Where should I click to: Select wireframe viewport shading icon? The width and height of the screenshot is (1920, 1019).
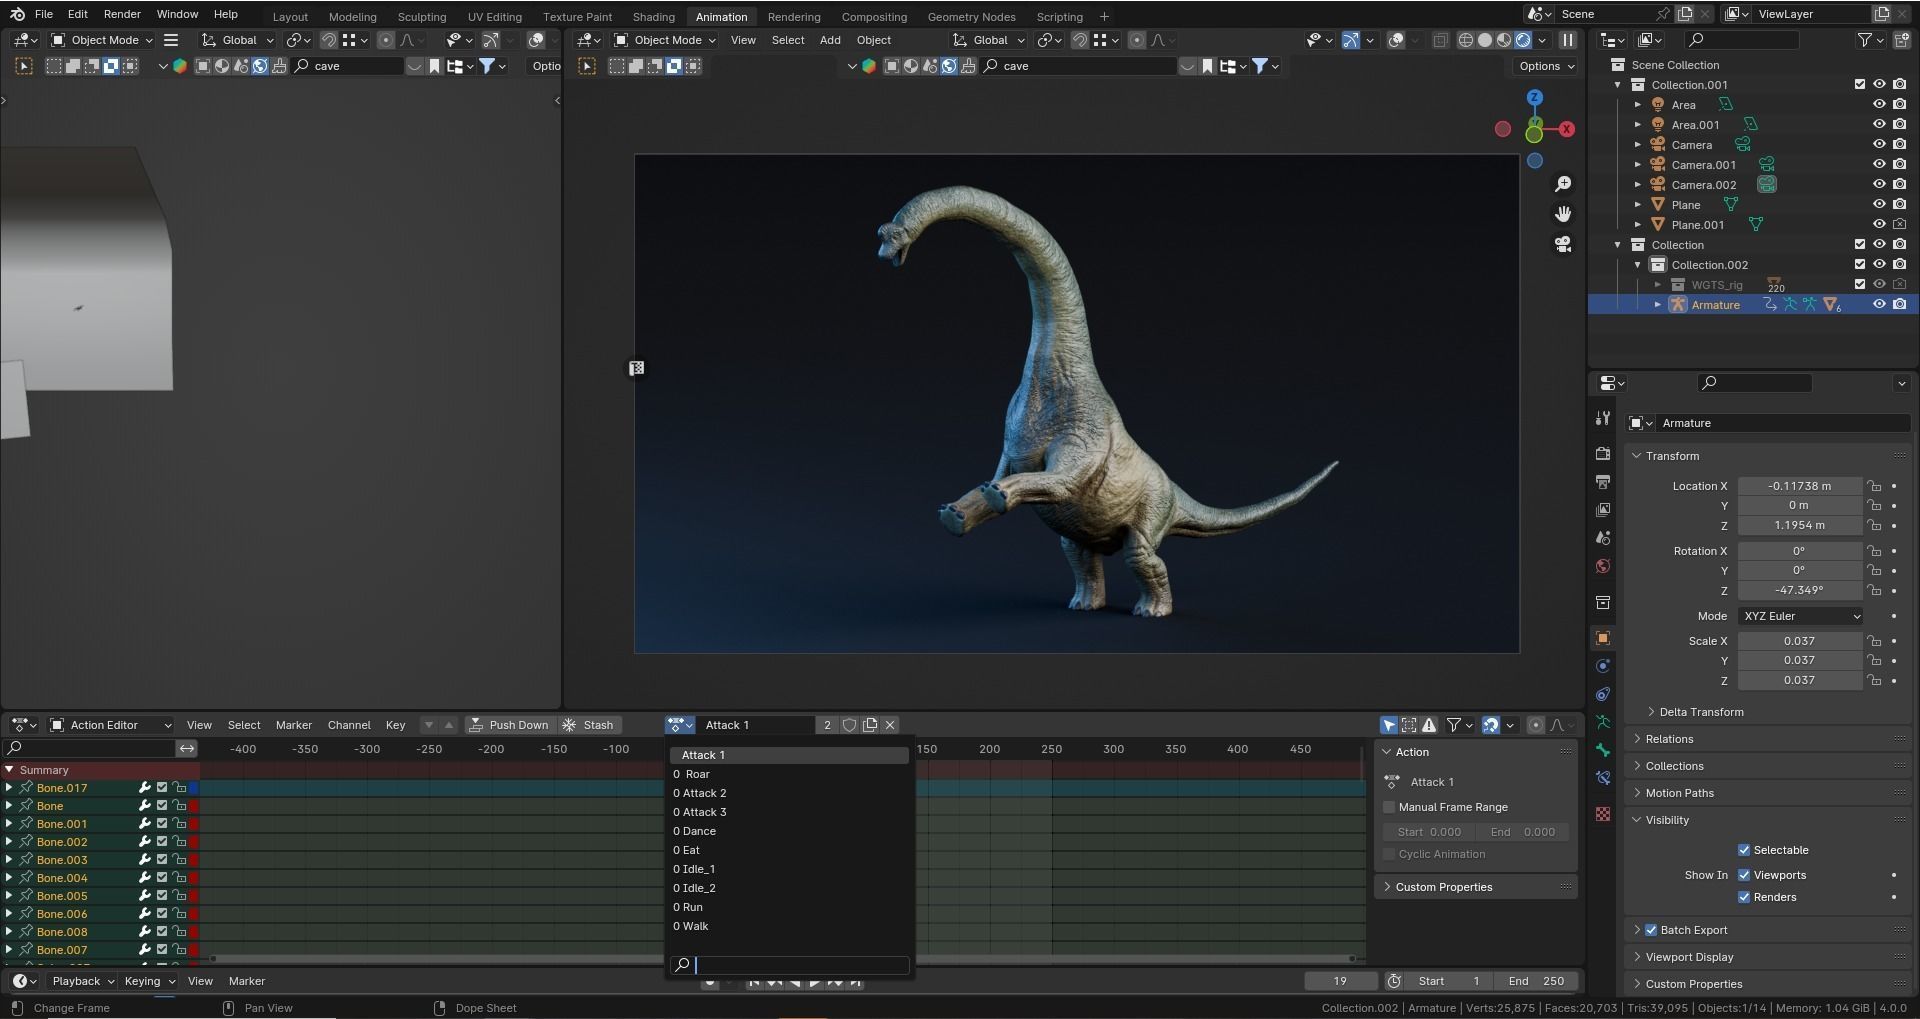(1466, 40)
